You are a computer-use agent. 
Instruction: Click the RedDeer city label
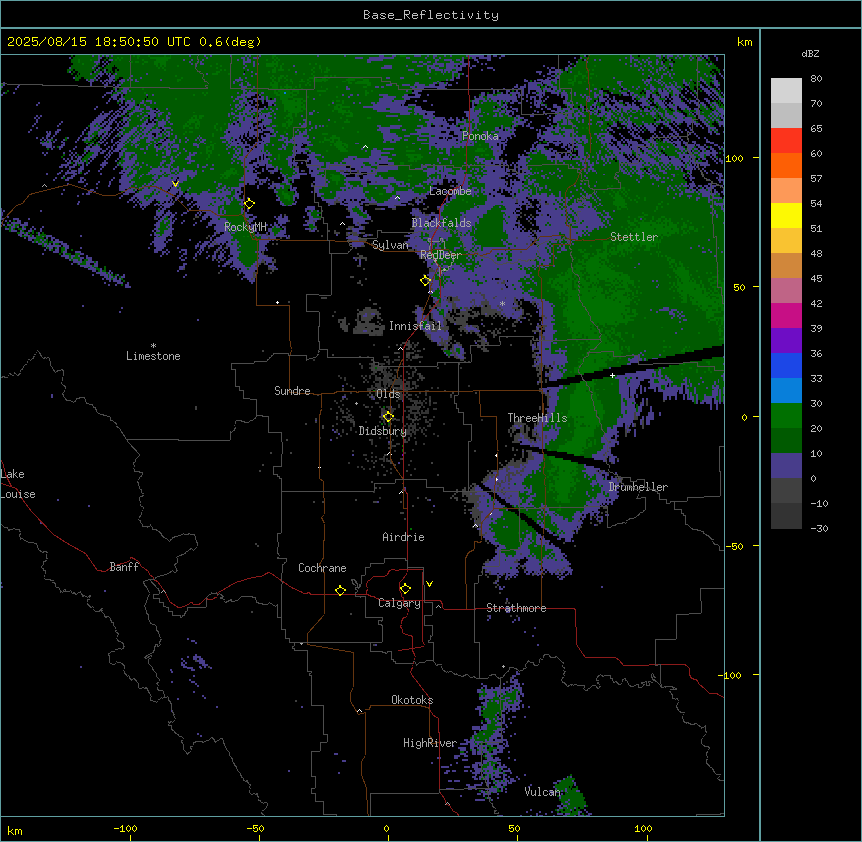pos(441,255)
